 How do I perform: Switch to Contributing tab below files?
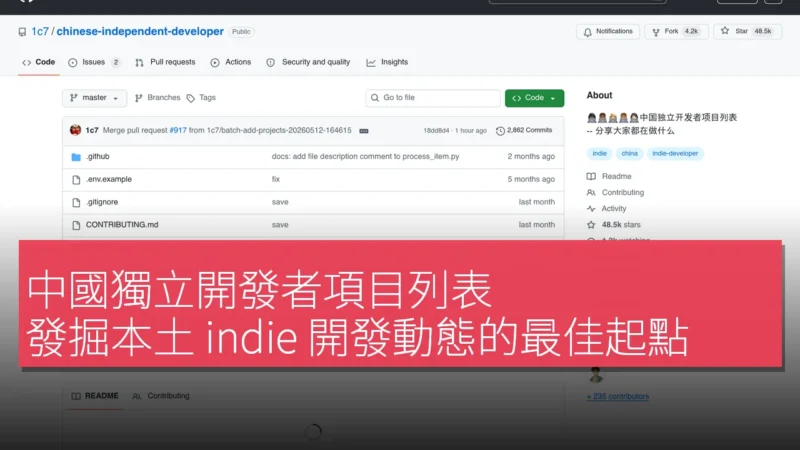(161, 396)
